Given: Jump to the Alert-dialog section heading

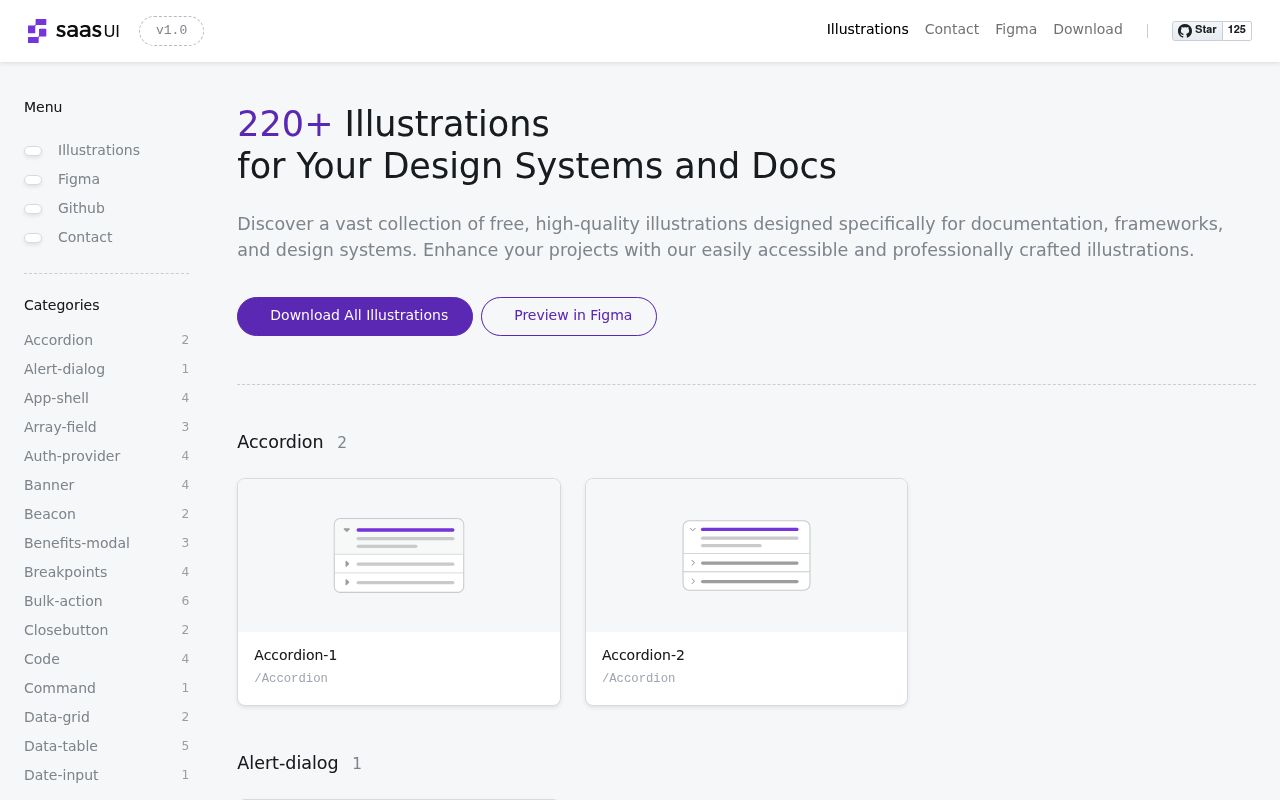Looking at the screenshot, I should 288,763.
